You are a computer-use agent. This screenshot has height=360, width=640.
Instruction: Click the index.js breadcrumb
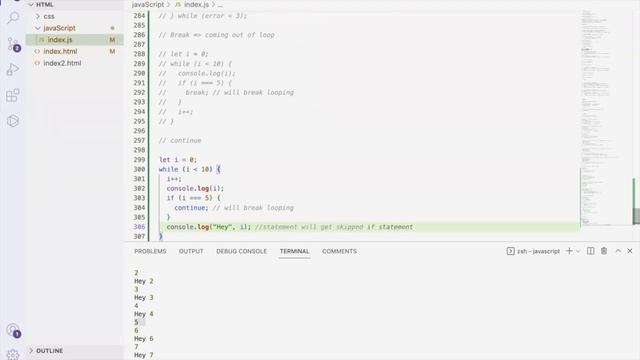point(196,4)
